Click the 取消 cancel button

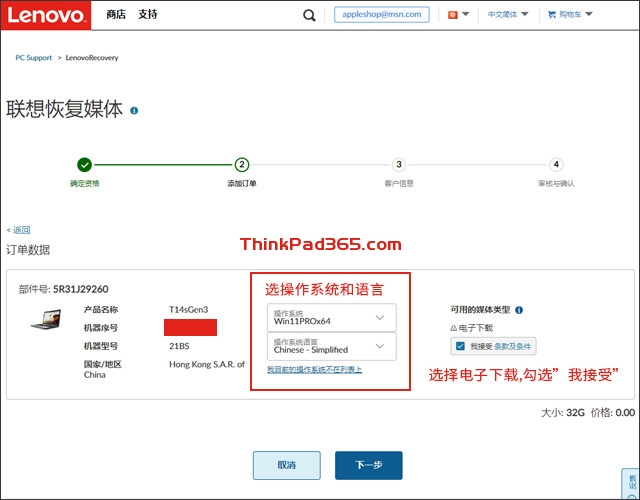(x=287, y=465)
